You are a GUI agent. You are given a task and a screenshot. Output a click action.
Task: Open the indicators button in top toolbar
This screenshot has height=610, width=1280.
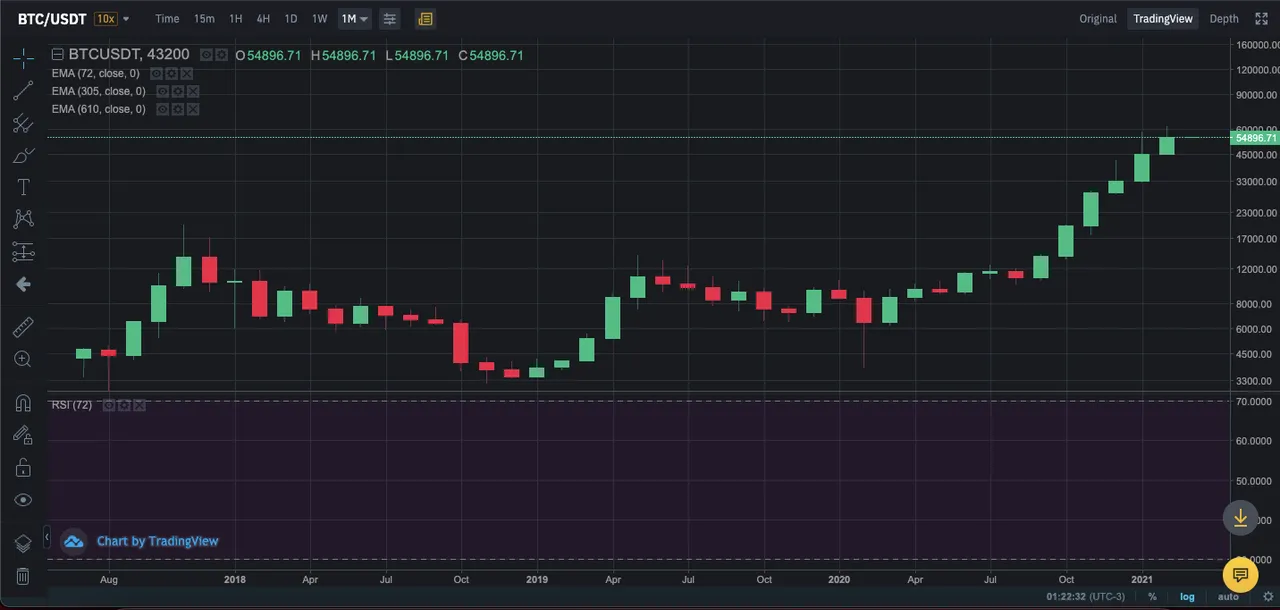pos(389,19)
